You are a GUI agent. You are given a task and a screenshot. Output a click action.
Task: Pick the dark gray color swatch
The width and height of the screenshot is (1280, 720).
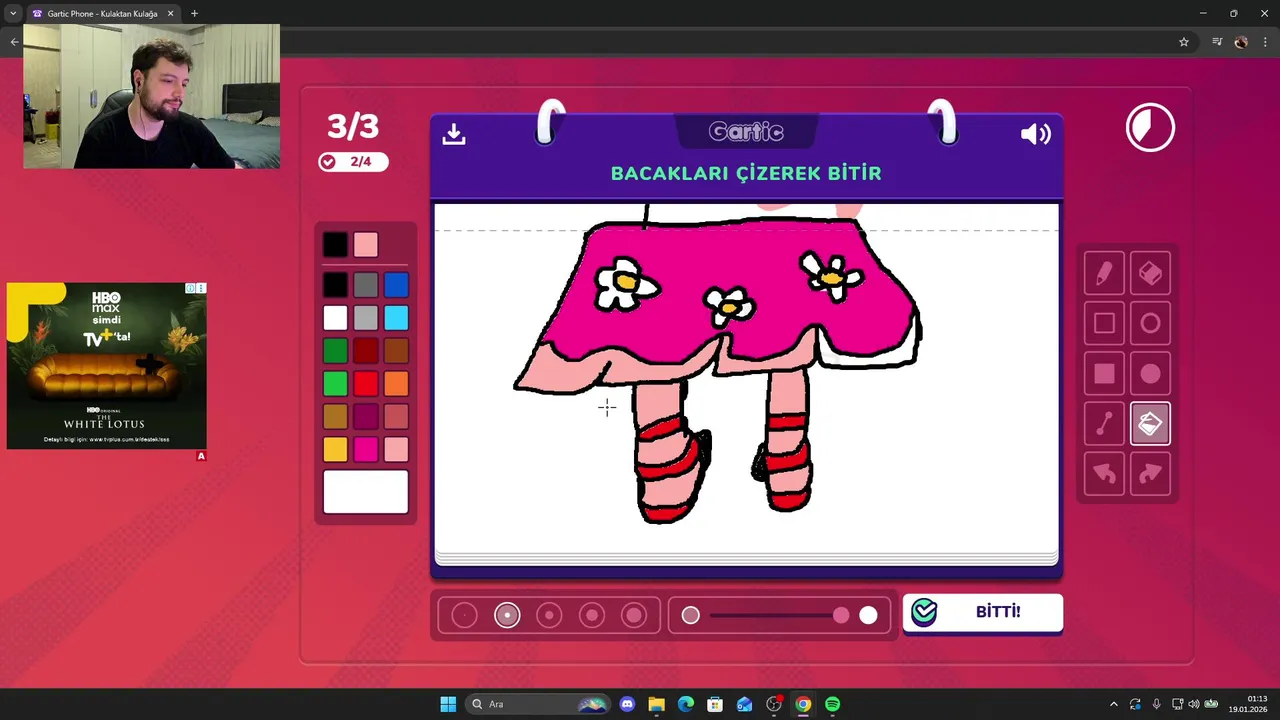(x=366, y=286)
